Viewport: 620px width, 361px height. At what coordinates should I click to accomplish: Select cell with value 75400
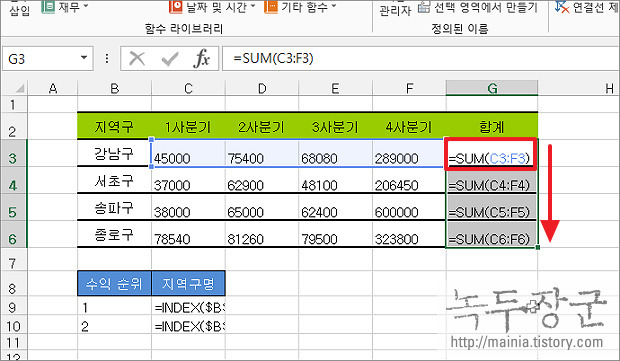click(x=262, y=153)
